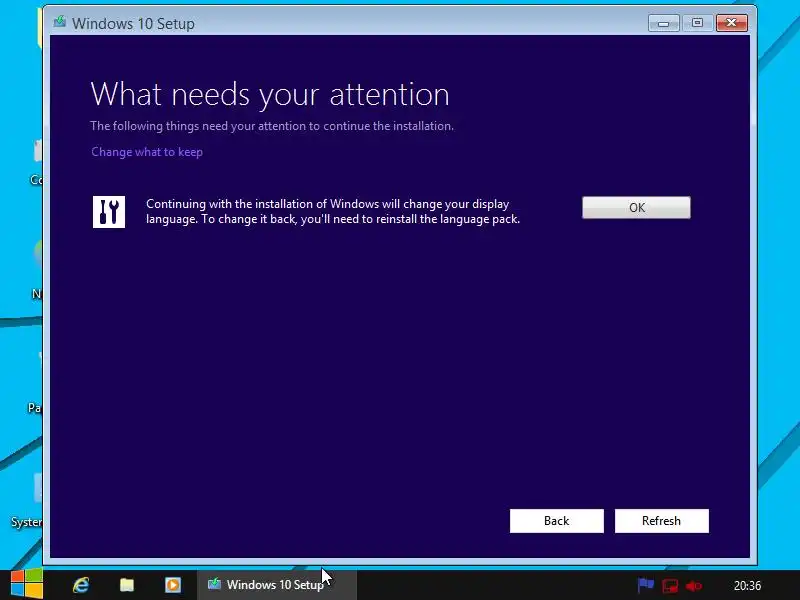Refresh the setup attention list

click(x=662, y=521)
